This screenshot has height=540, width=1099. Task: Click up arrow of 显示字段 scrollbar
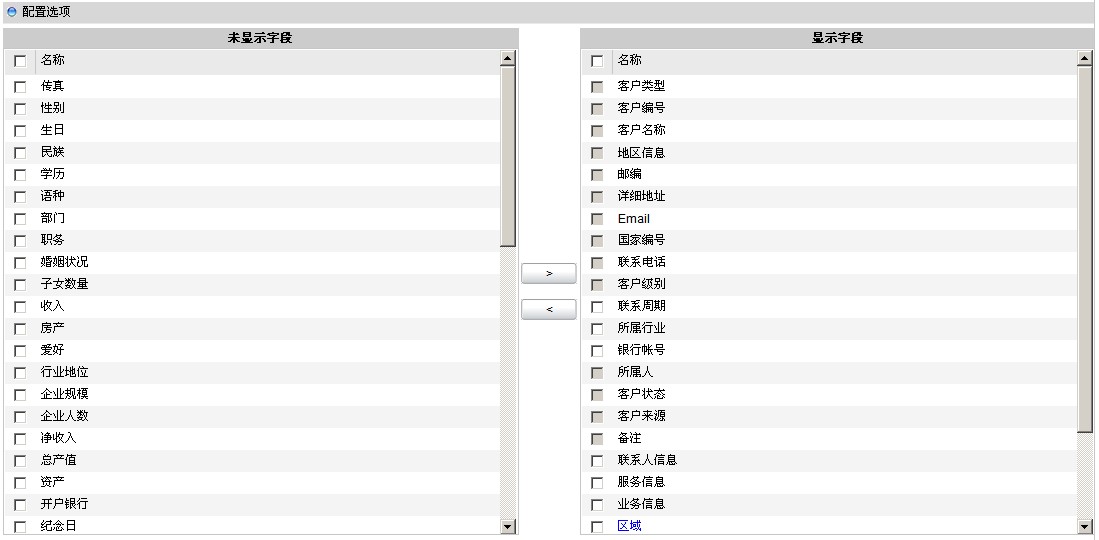[1085, 59]
